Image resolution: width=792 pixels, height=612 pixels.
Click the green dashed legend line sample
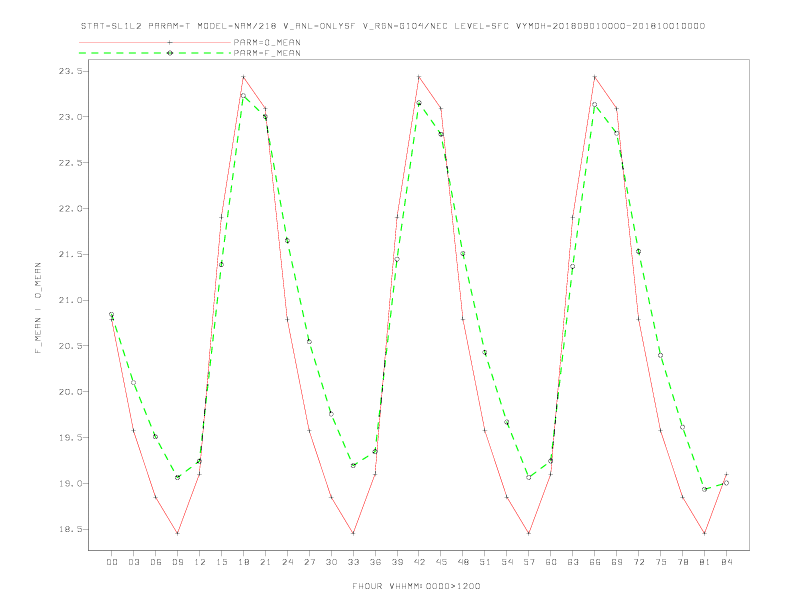(x=155, y=53)
